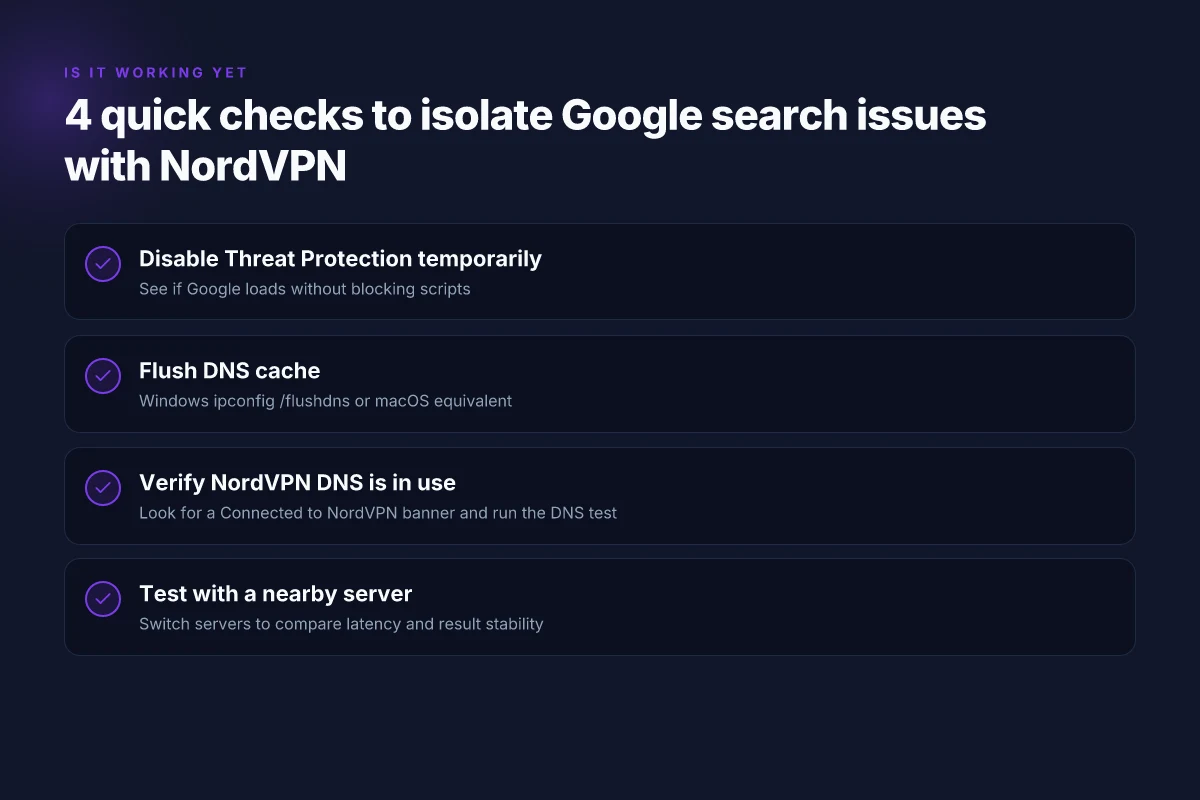Click the 'Look for a Connected to NordVPN banner' text
Image resolution: width=1200 pixels, height=800 pixels.
point(378,513)
